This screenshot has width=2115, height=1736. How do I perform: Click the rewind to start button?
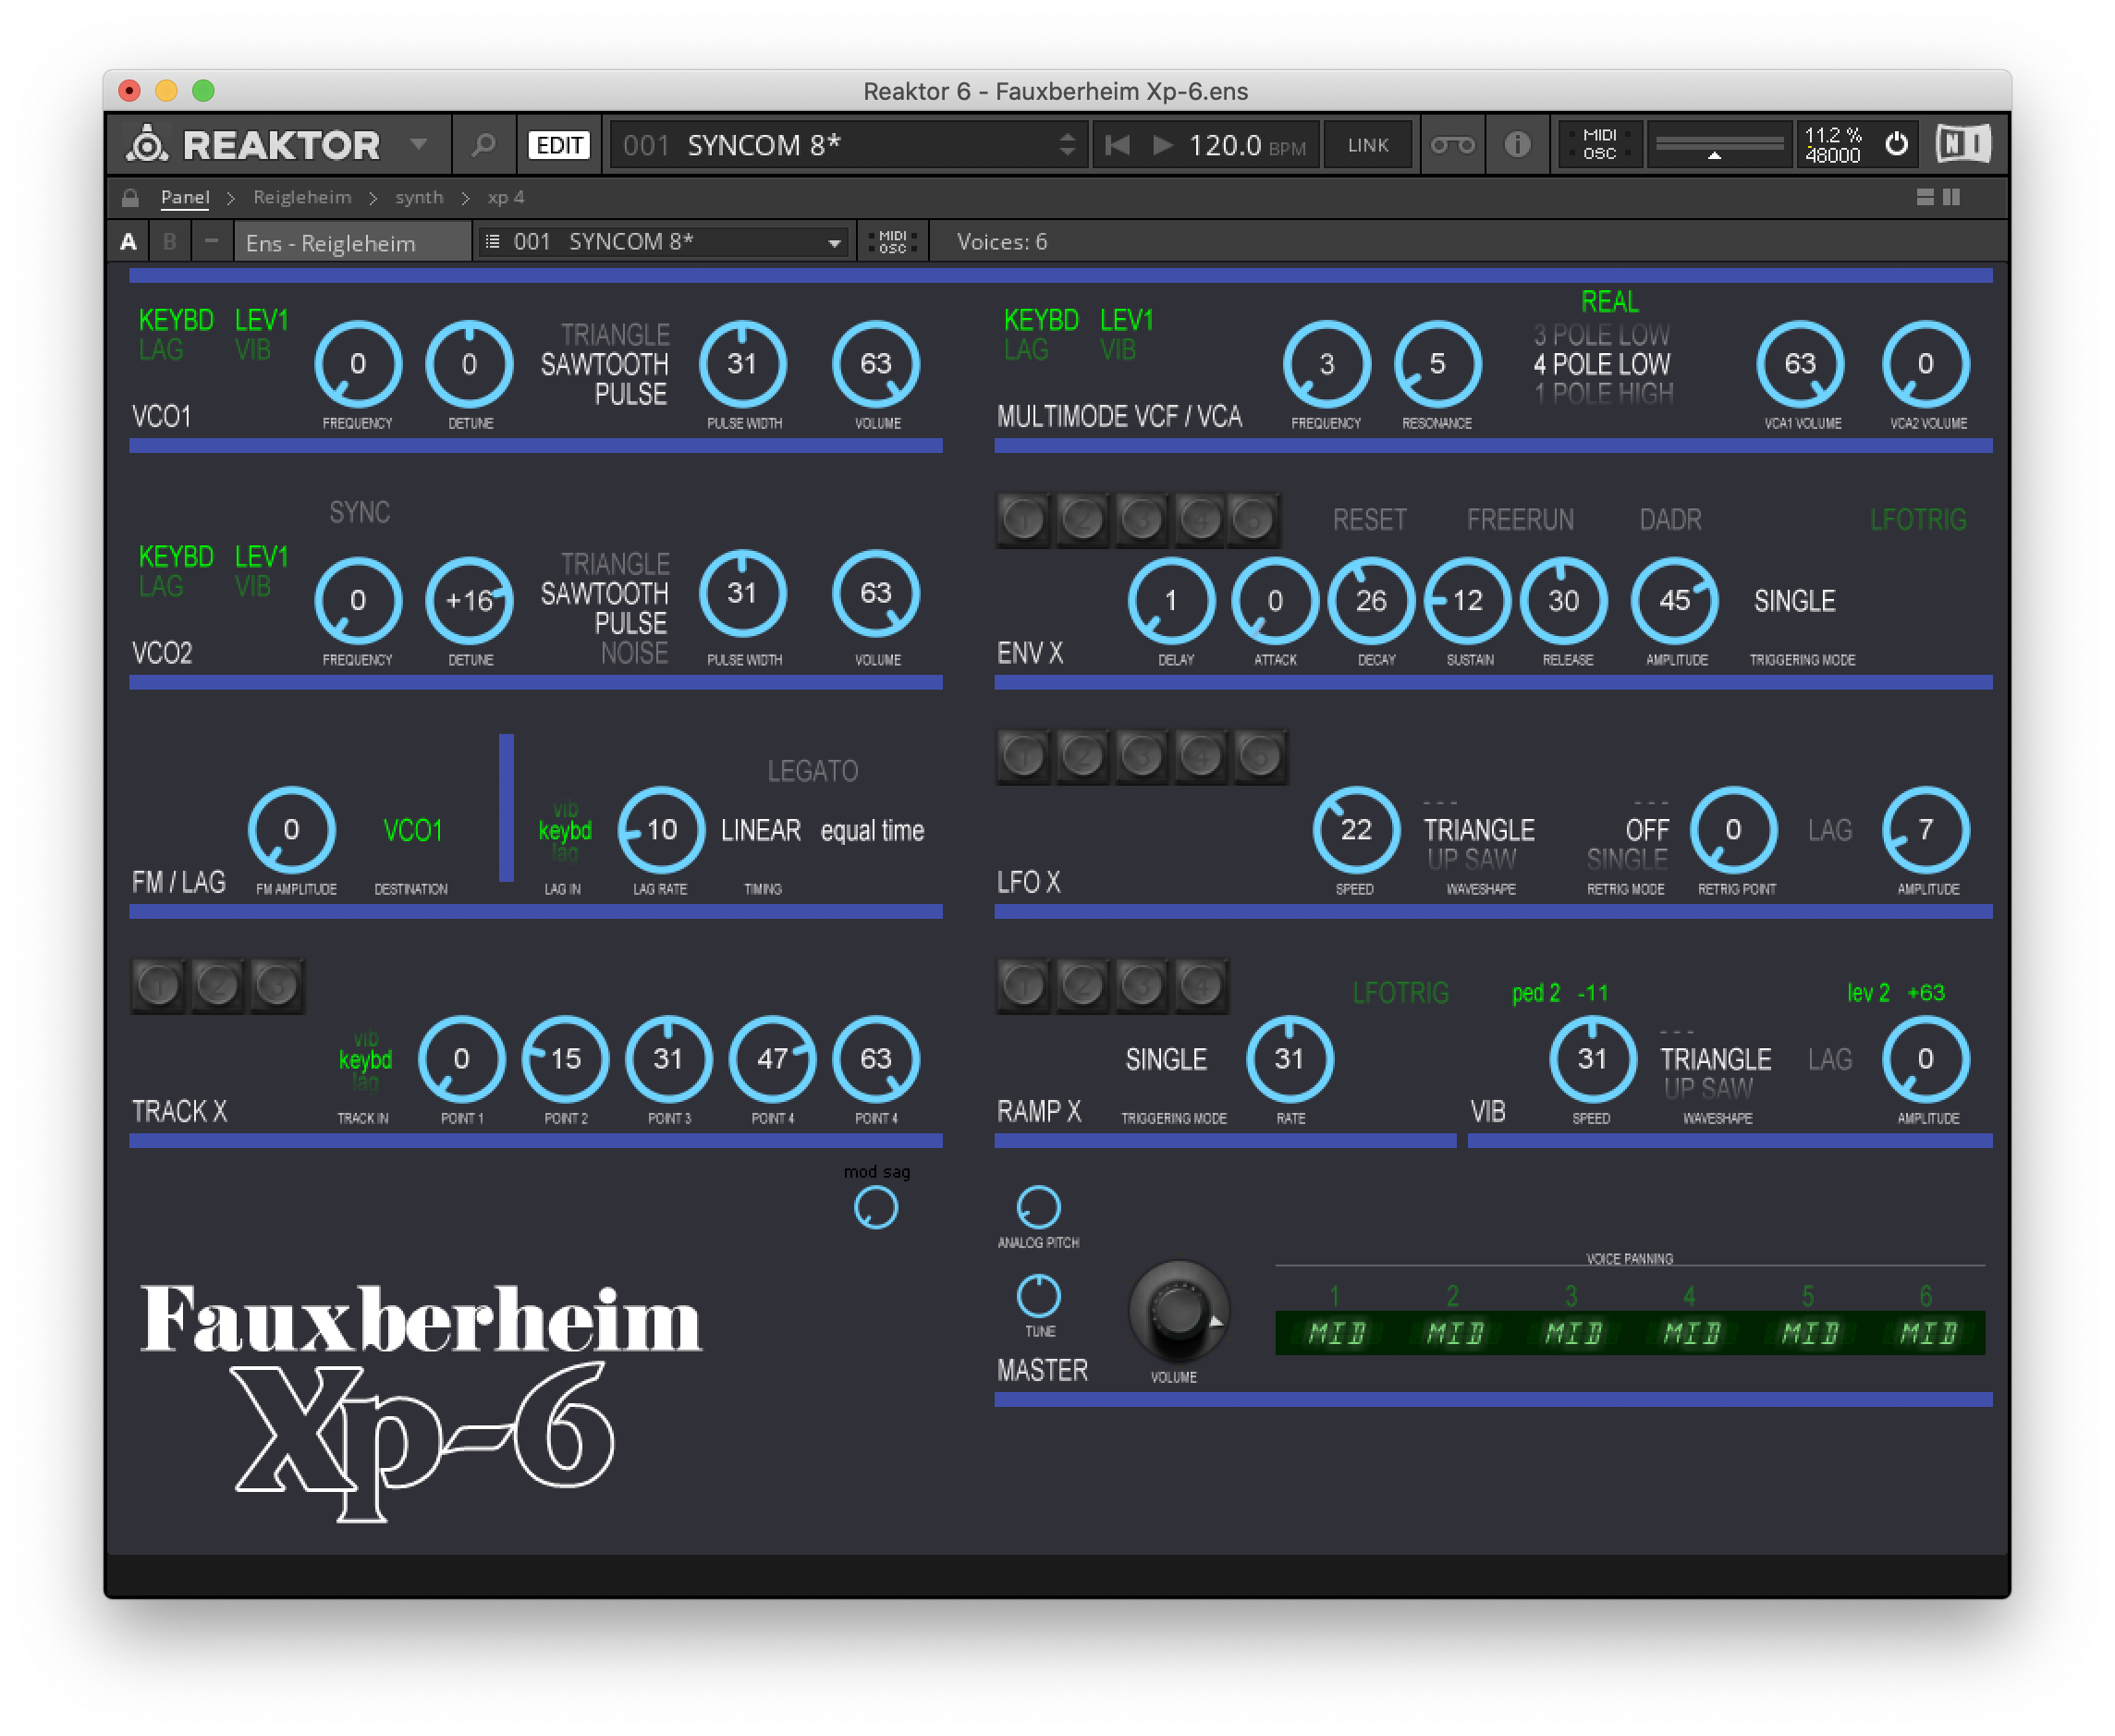point(1118,145)
